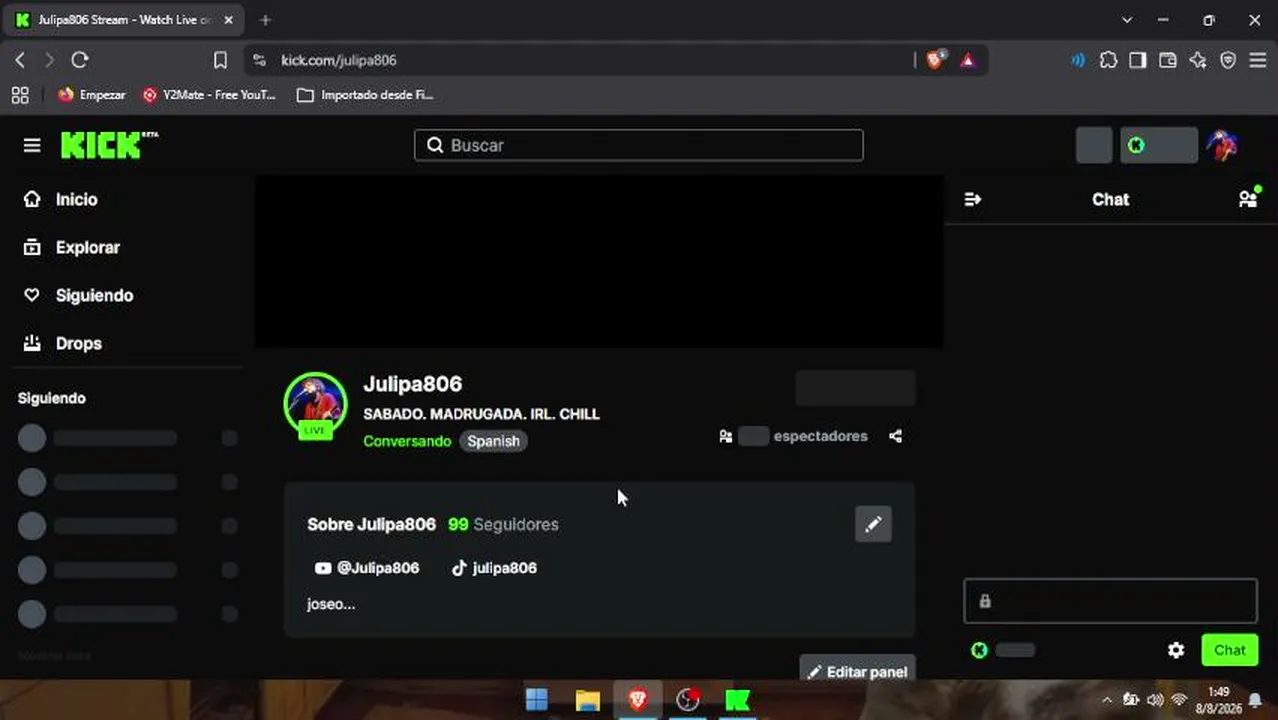
Task: Click the Conversando category link
Action: (407, 441)
